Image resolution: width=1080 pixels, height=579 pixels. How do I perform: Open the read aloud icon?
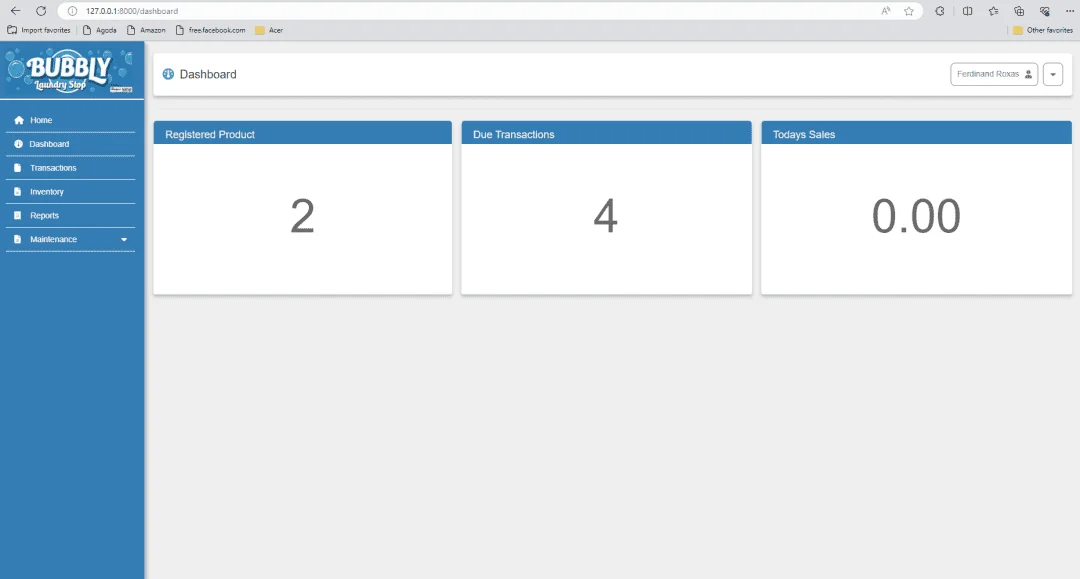click(x=886, y=11)
